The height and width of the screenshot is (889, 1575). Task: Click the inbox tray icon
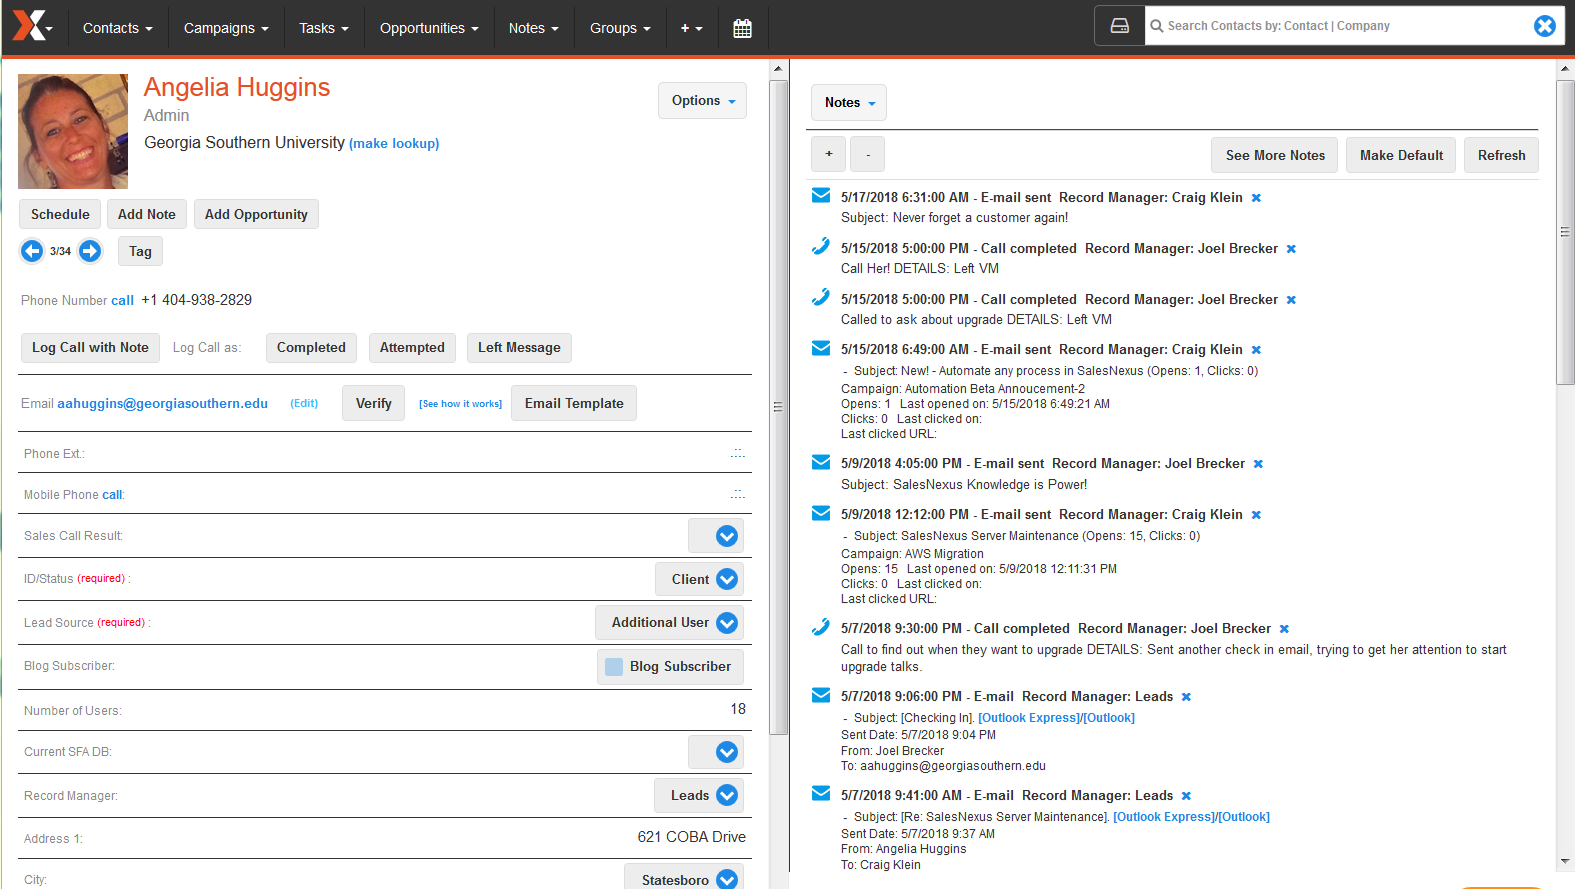tap(1120, 26)
